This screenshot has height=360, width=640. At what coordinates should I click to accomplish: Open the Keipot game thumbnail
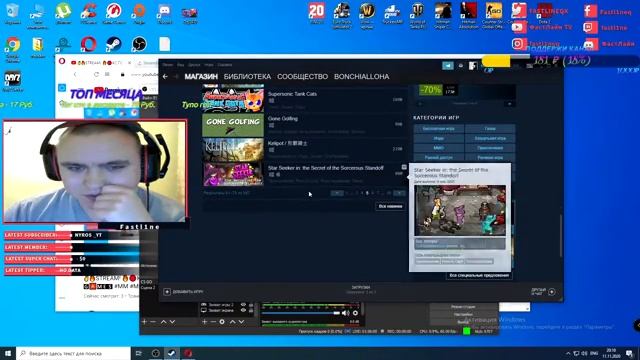pos(233,150)
